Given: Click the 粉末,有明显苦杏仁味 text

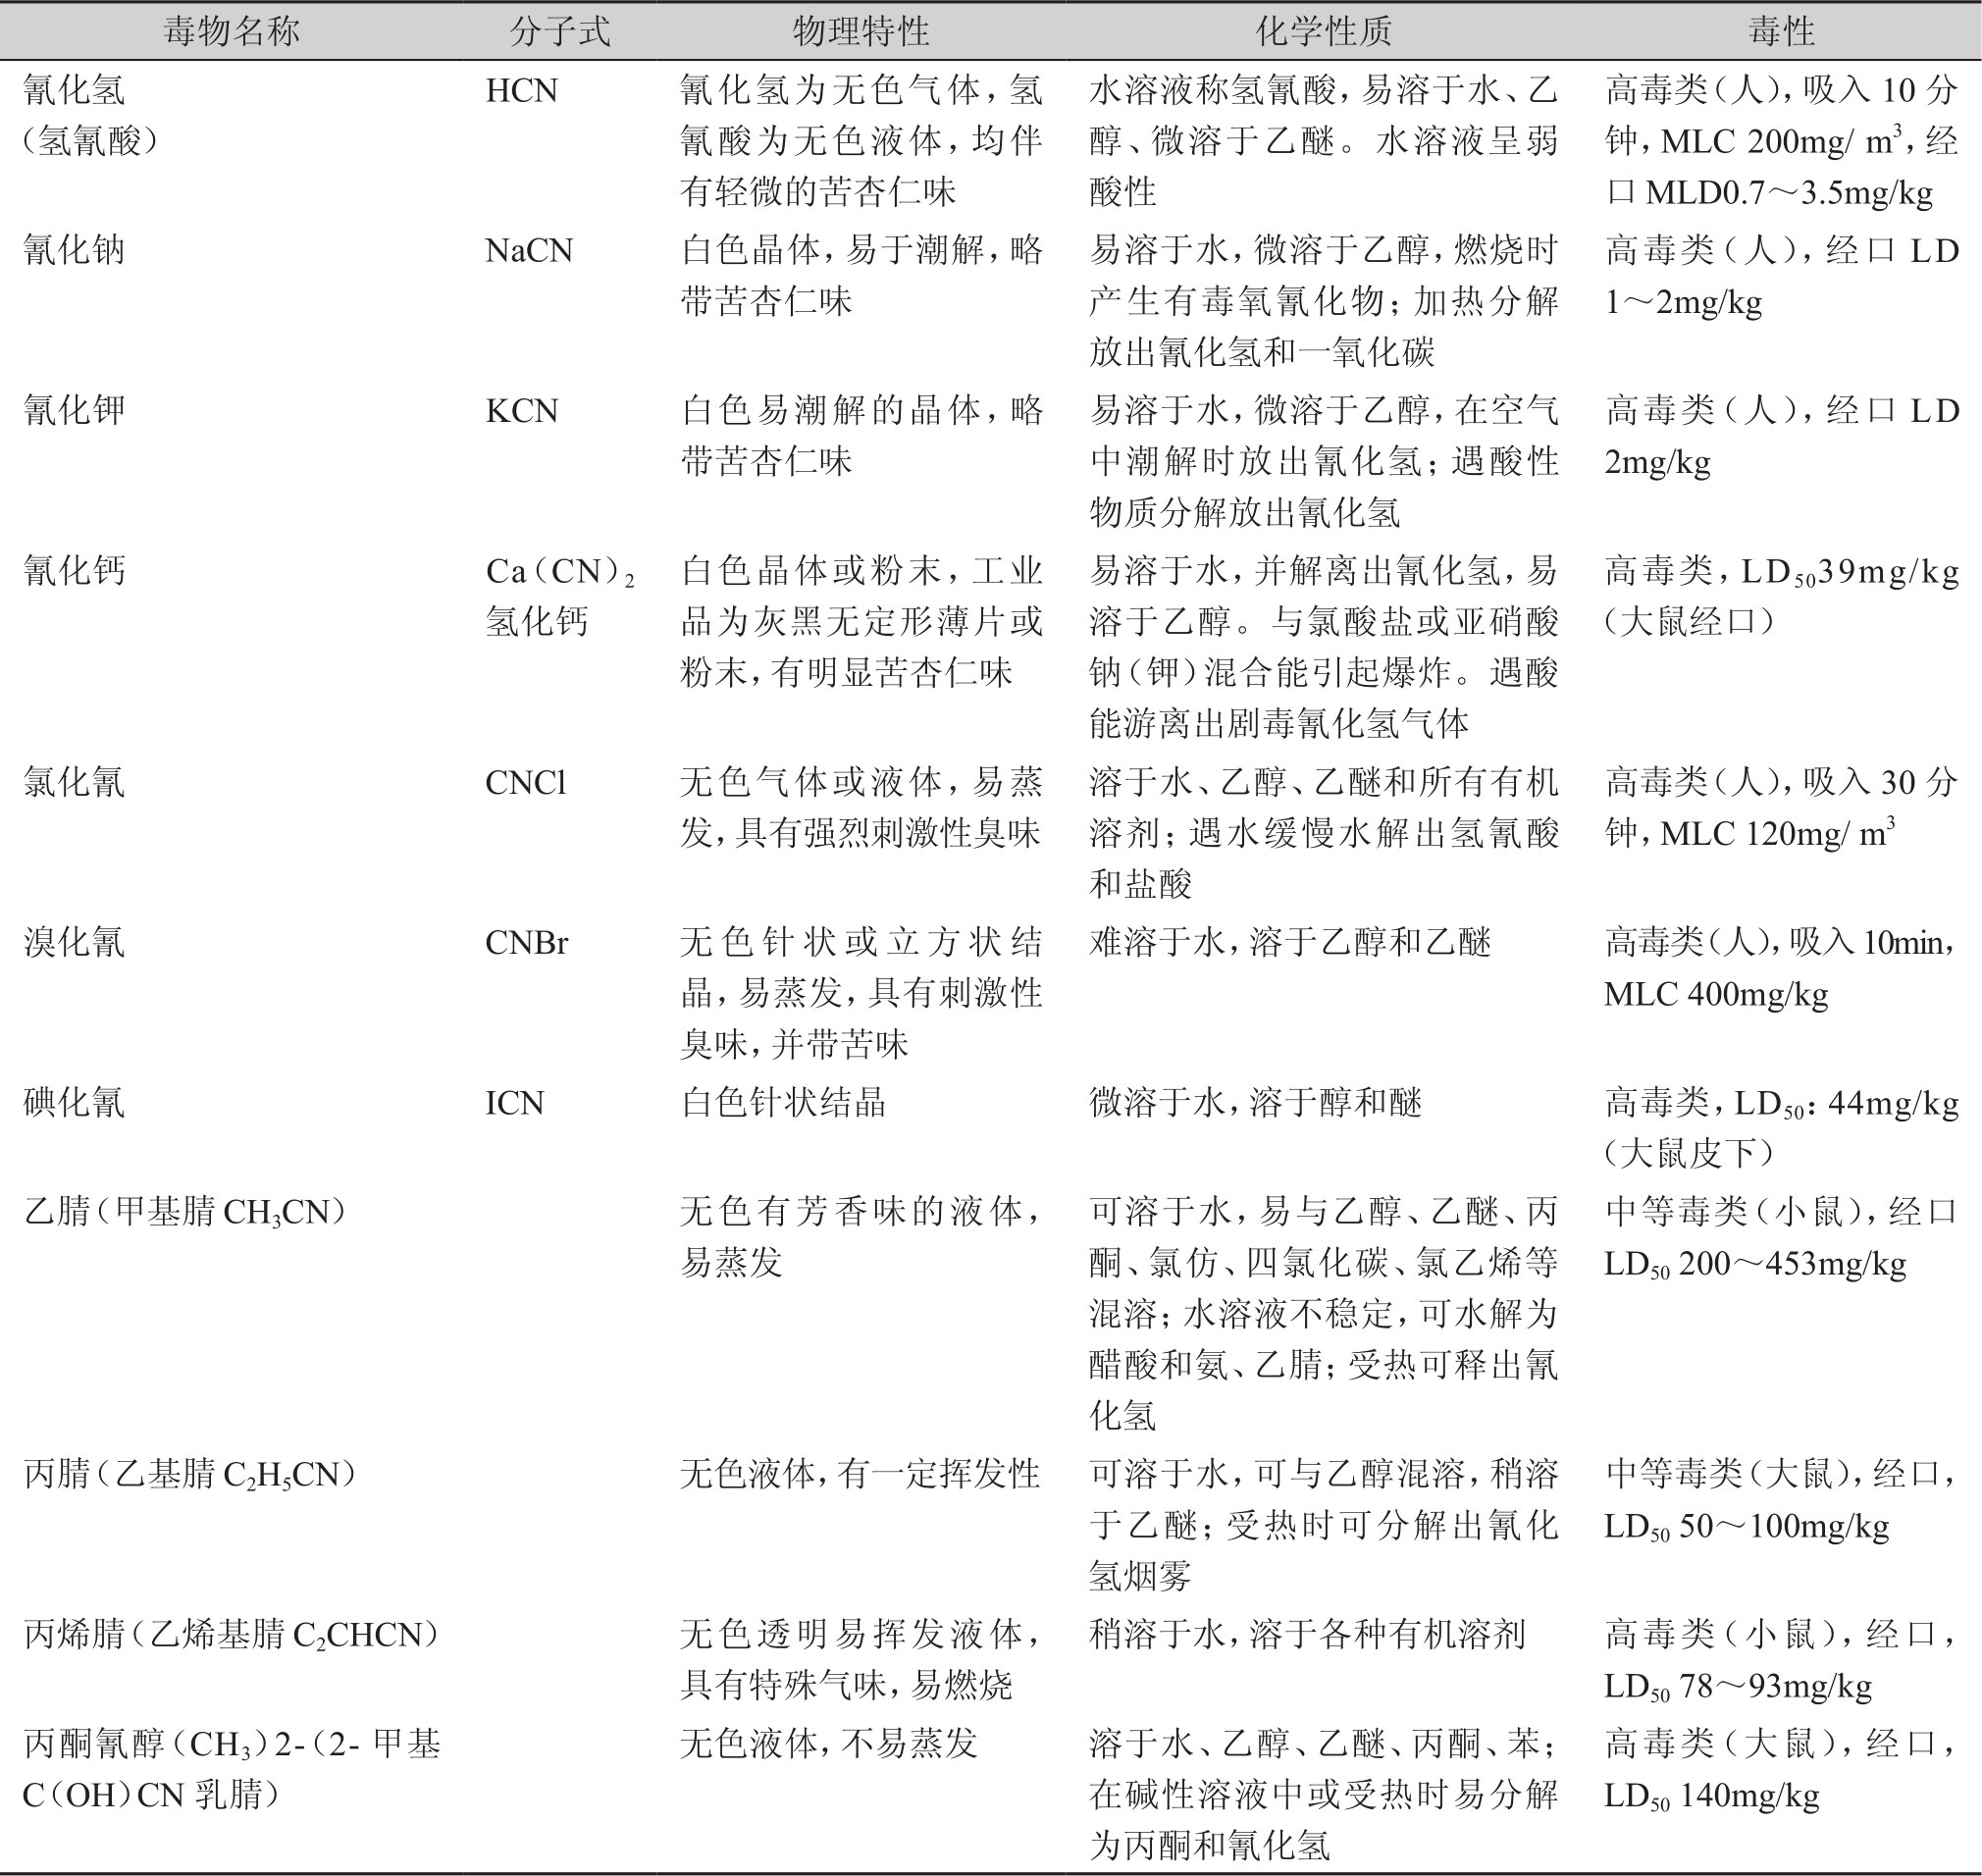Looking at the screenshot, I should (x=846, y=673).
